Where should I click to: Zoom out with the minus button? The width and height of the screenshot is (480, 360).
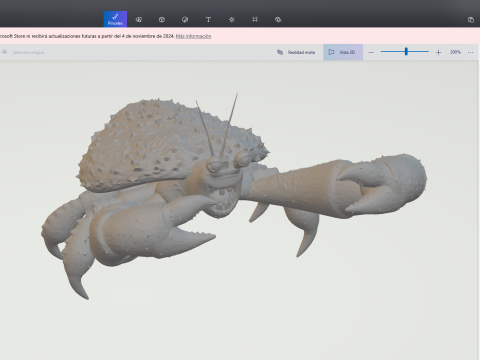click(x=371, y=52)
